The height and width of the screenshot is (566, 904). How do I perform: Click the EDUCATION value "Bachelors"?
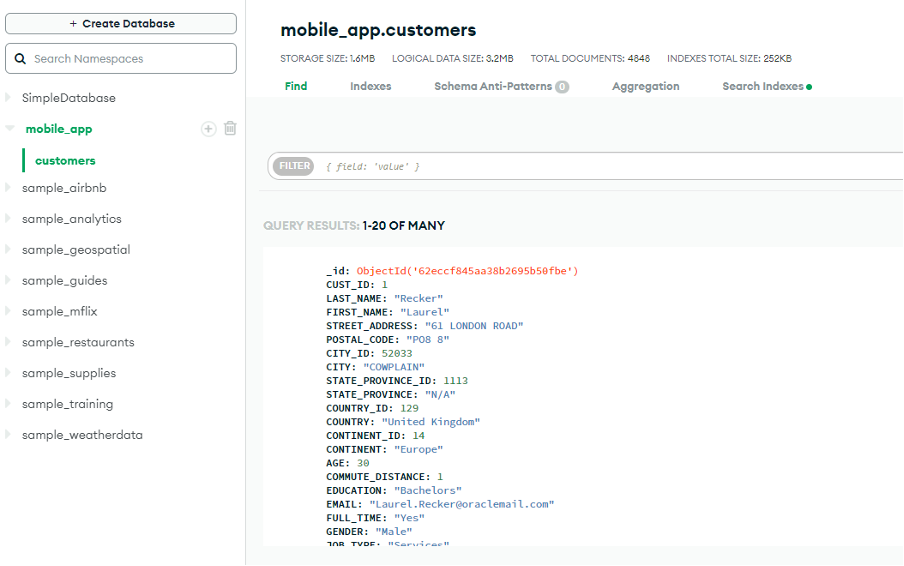point(428,490)
